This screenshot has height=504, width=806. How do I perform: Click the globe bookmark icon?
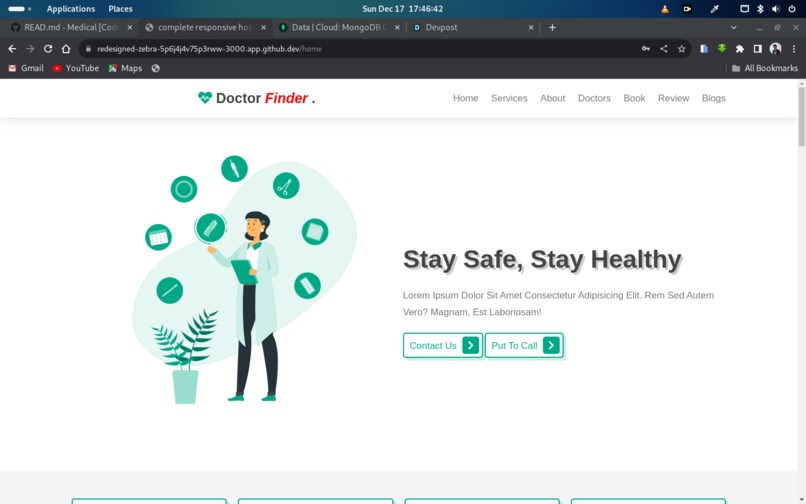coord(155,68)
